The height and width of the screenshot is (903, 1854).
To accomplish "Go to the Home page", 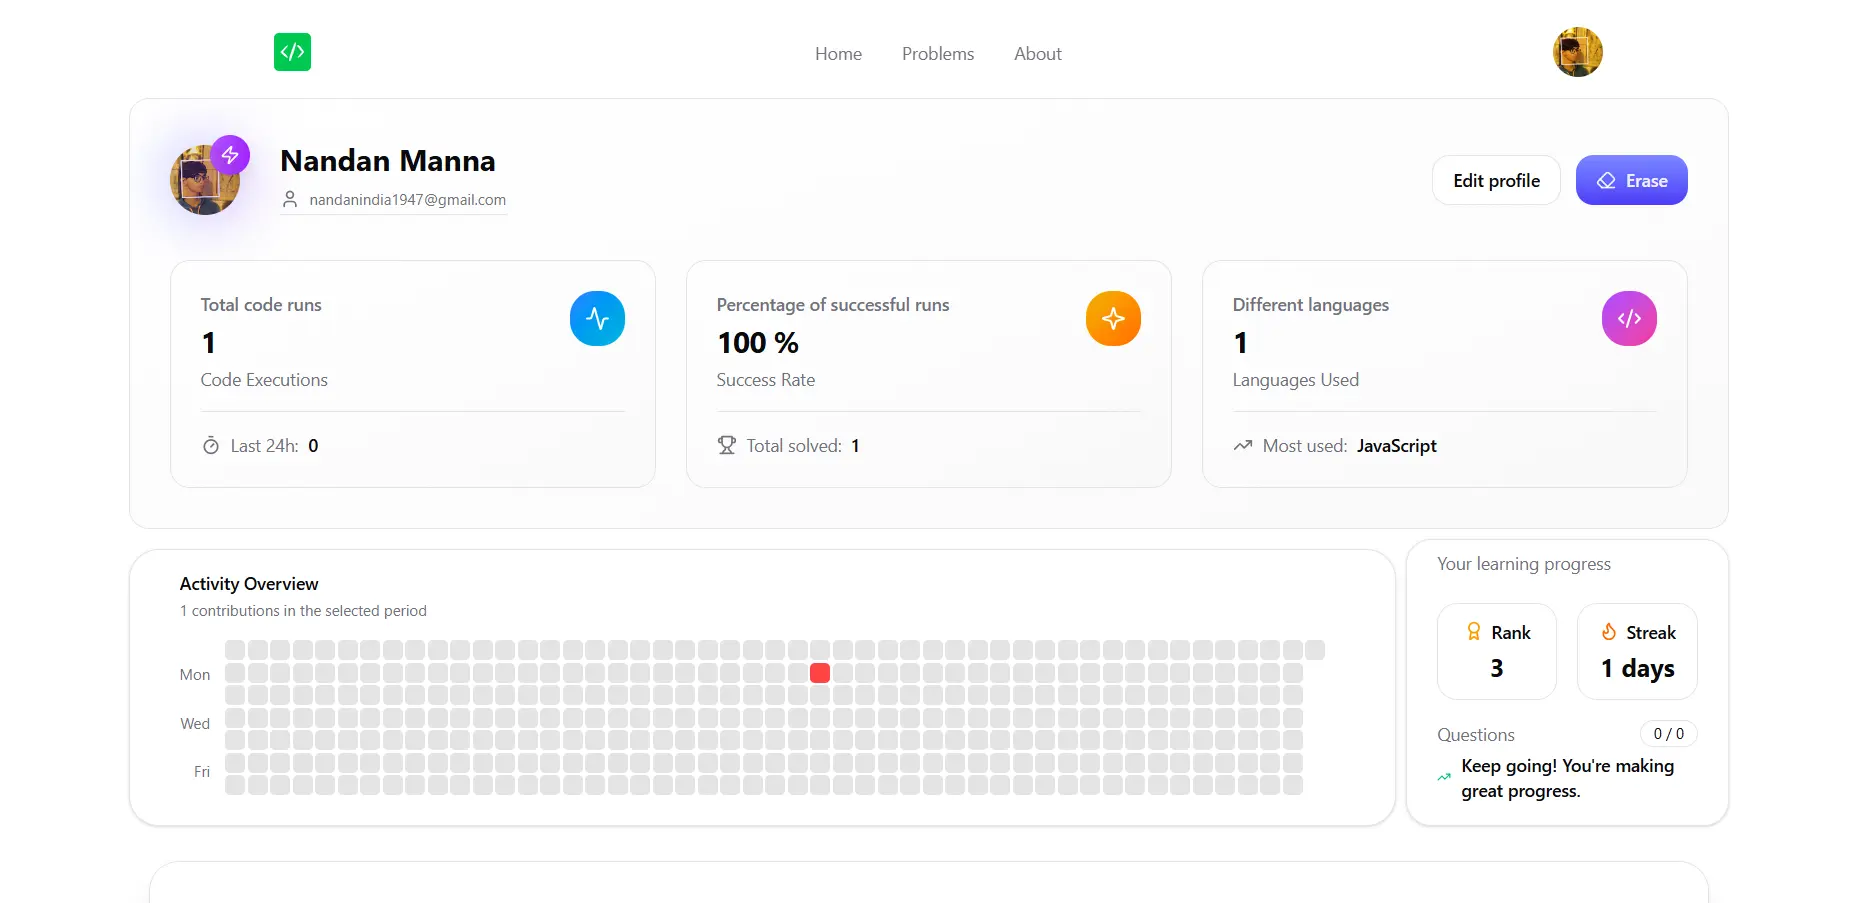I will (838, 54).
